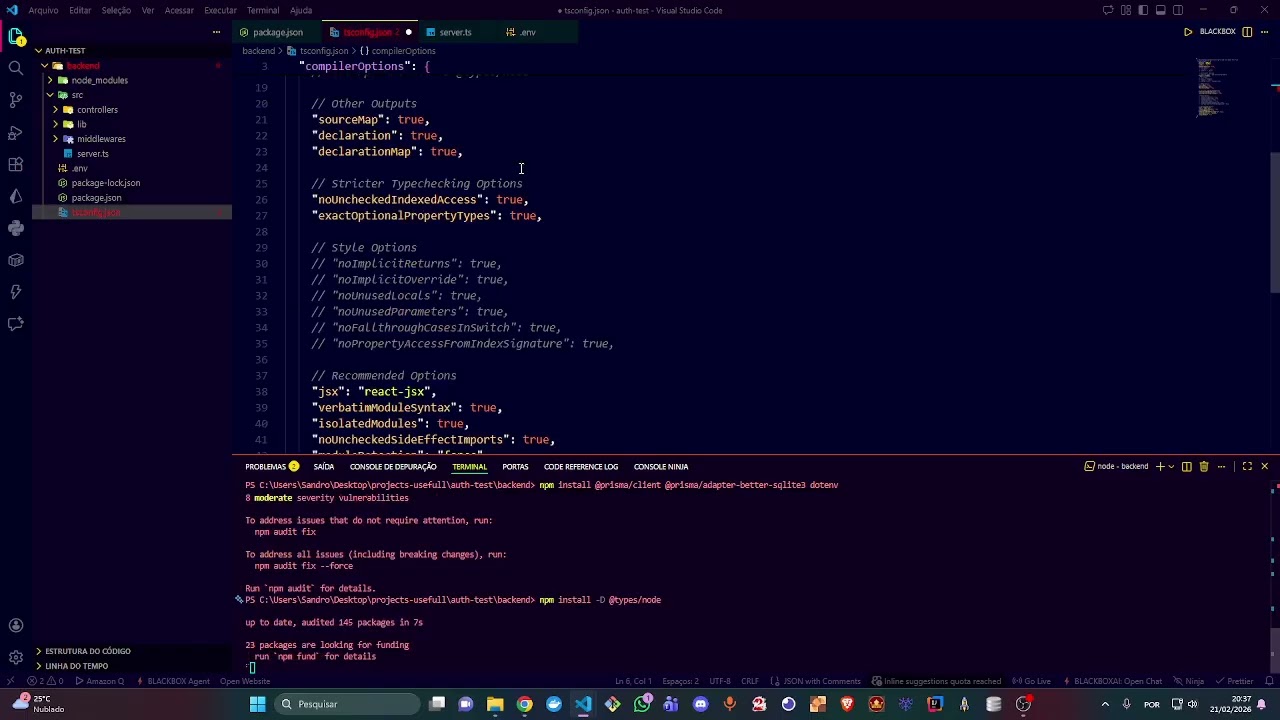1280x720 pixels.
Task: Open Run and Debug view
Action: click(15, 132)
